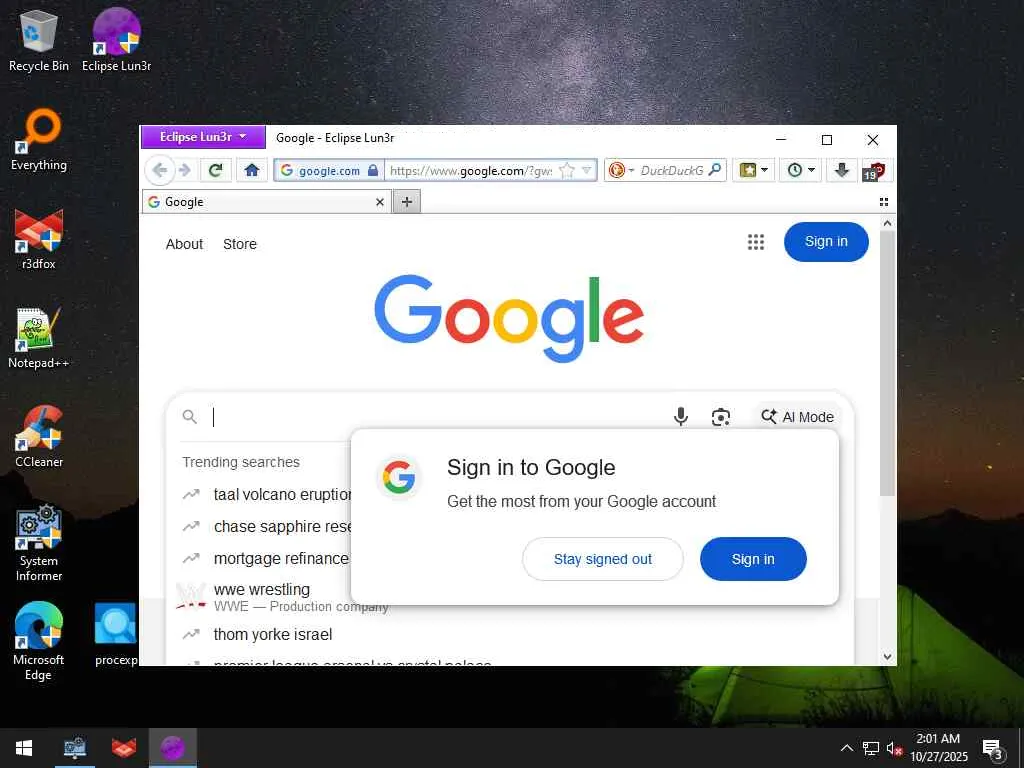The width and height of the screenshot is (1024, 768).
Task: Open System Informer from the taskbar
Action: coord(74,748)
